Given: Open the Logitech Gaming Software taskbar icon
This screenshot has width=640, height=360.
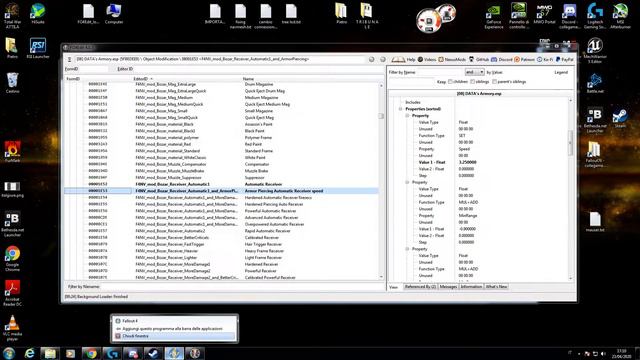Looking at the screenshot, I should pos(112,353).
